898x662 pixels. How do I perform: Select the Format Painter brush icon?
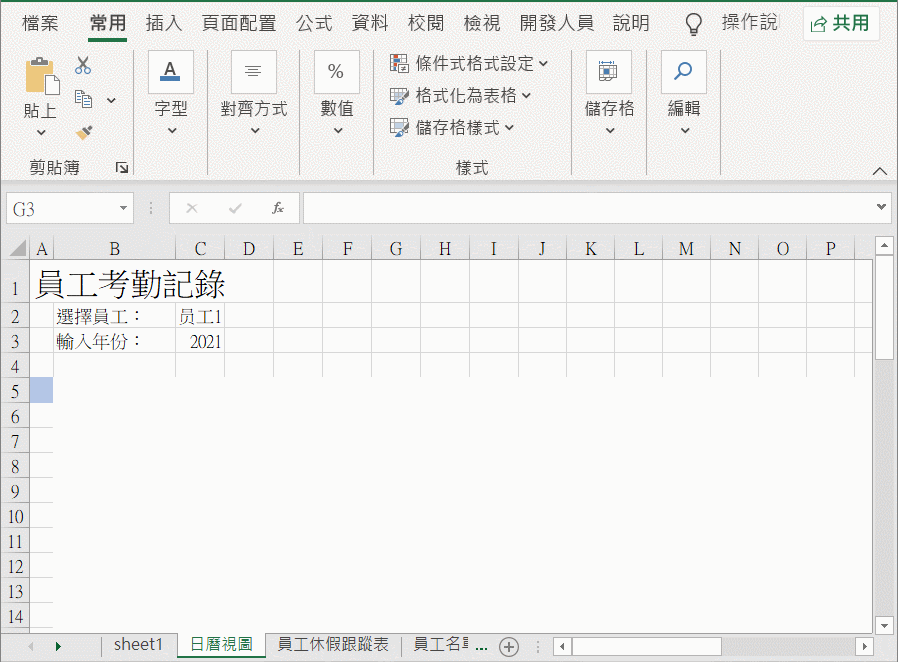click(84, 132)
